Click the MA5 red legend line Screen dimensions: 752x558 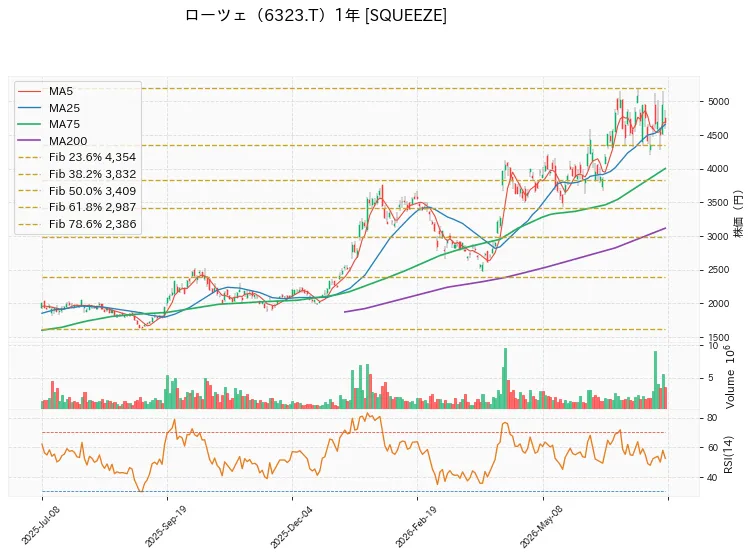(x=29, y=91)
